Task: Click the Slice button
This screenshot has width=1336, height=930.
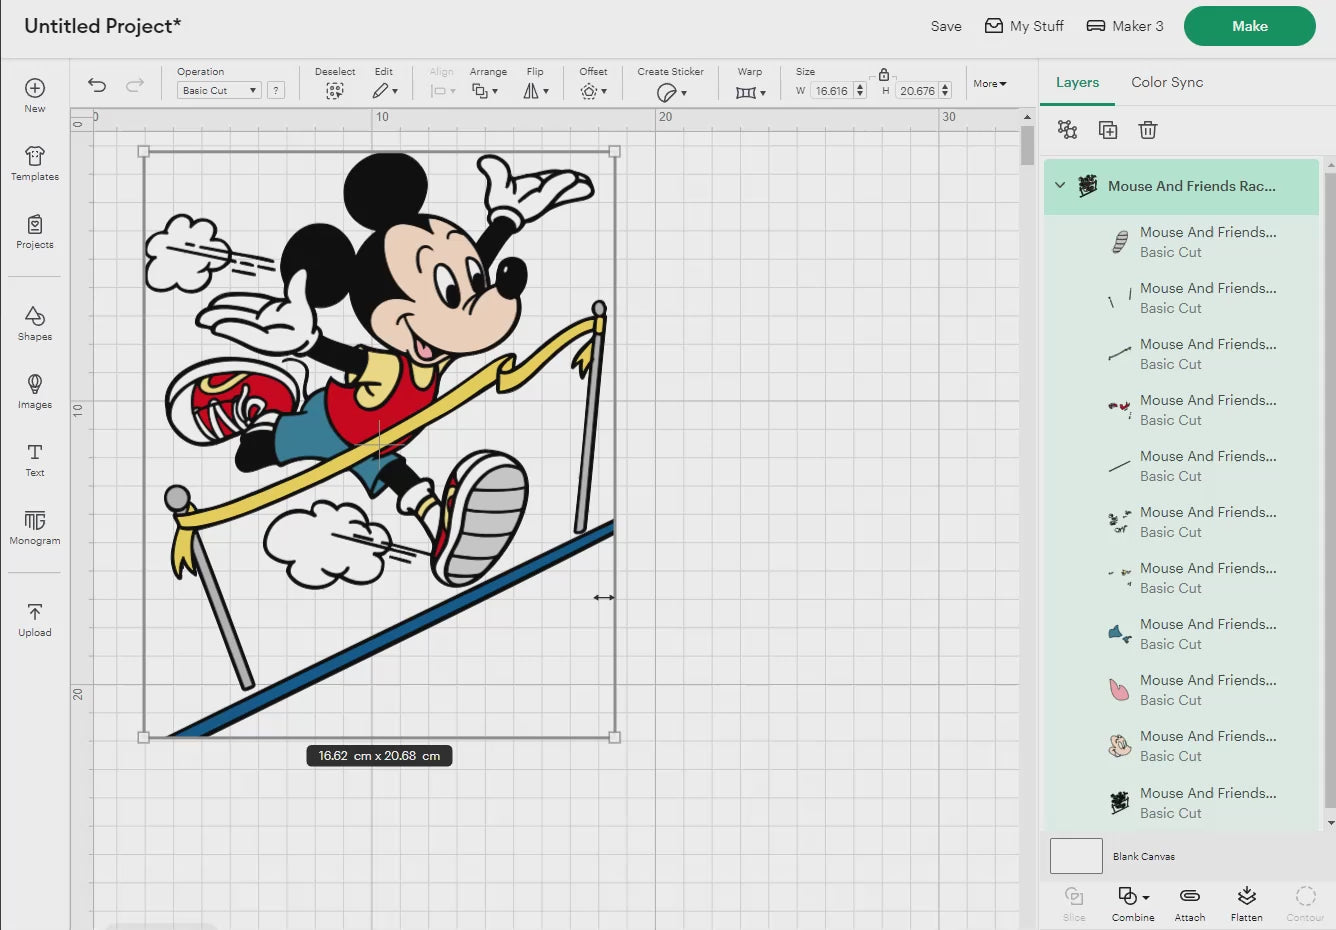Action: pos(1074,903)
